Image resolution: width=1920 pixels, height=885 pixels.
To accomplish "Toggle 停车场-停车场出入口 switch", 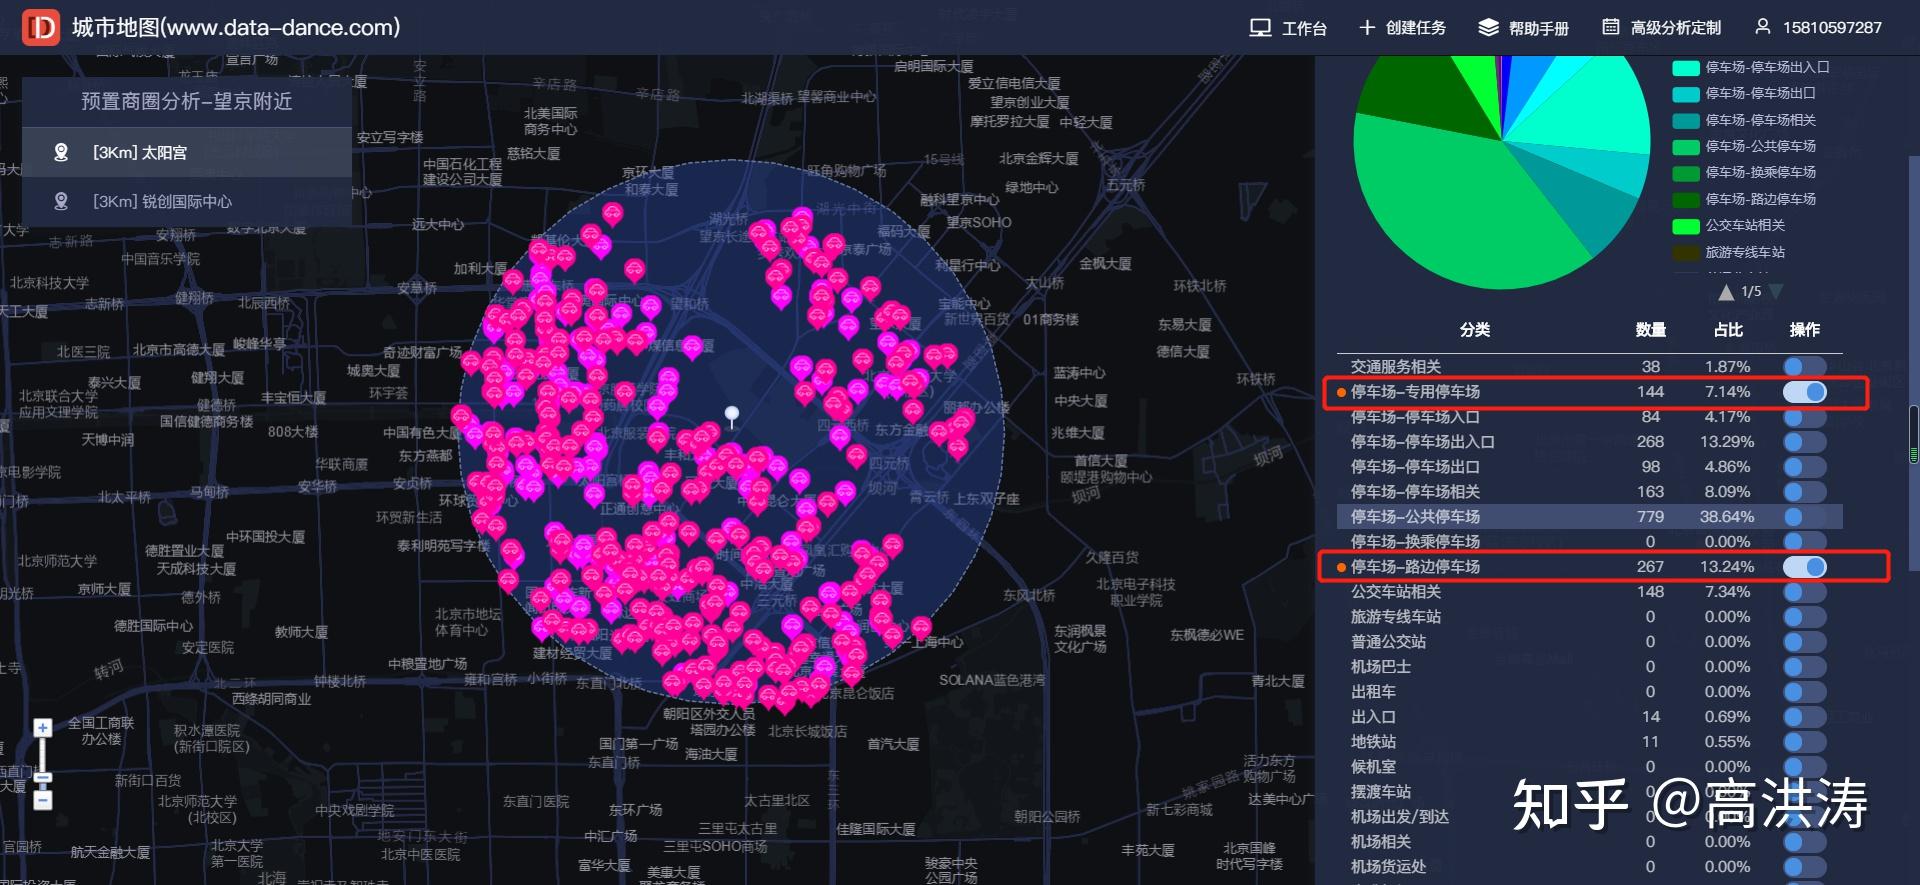I will tap(1804, 442).
